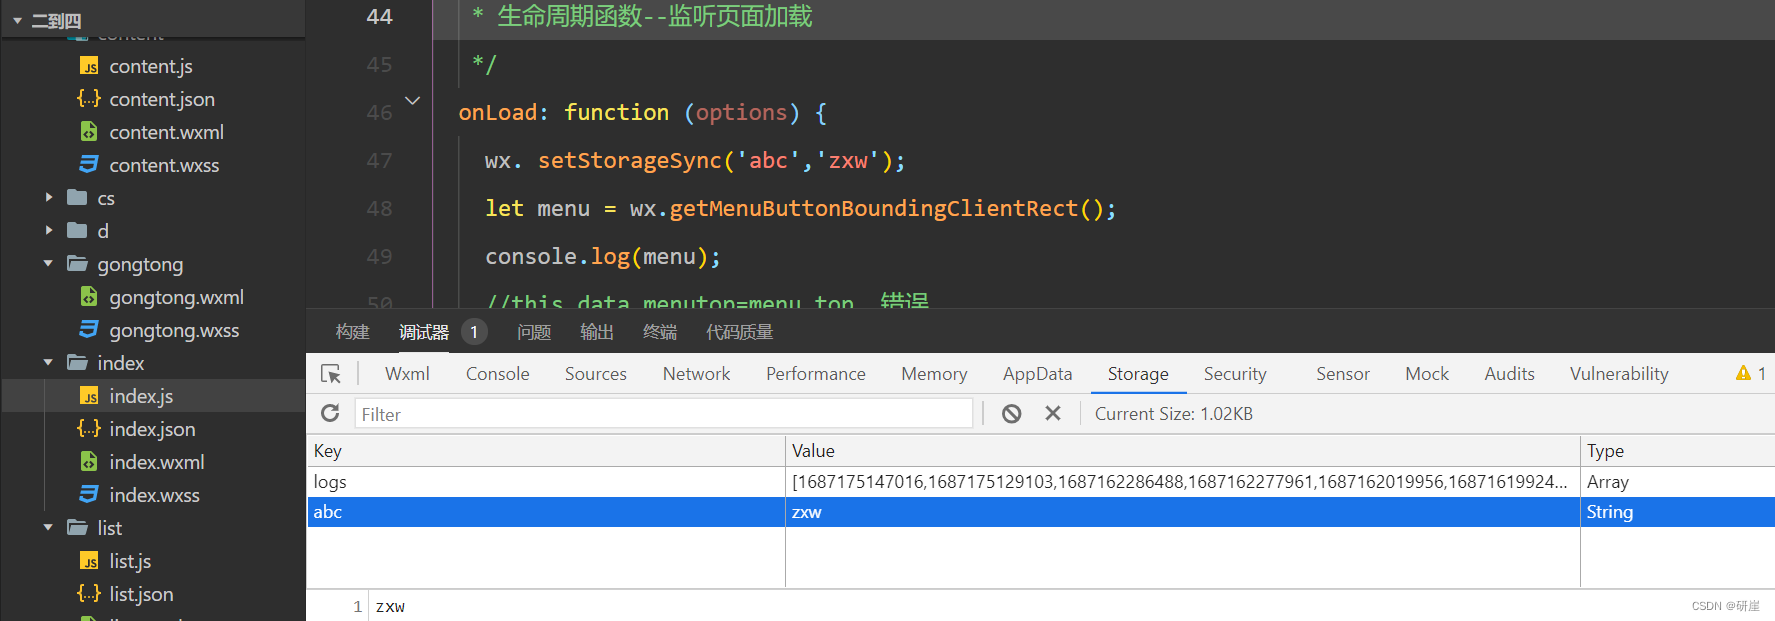Open the Vulnerability devtools tab

[x=1619, y=374]
